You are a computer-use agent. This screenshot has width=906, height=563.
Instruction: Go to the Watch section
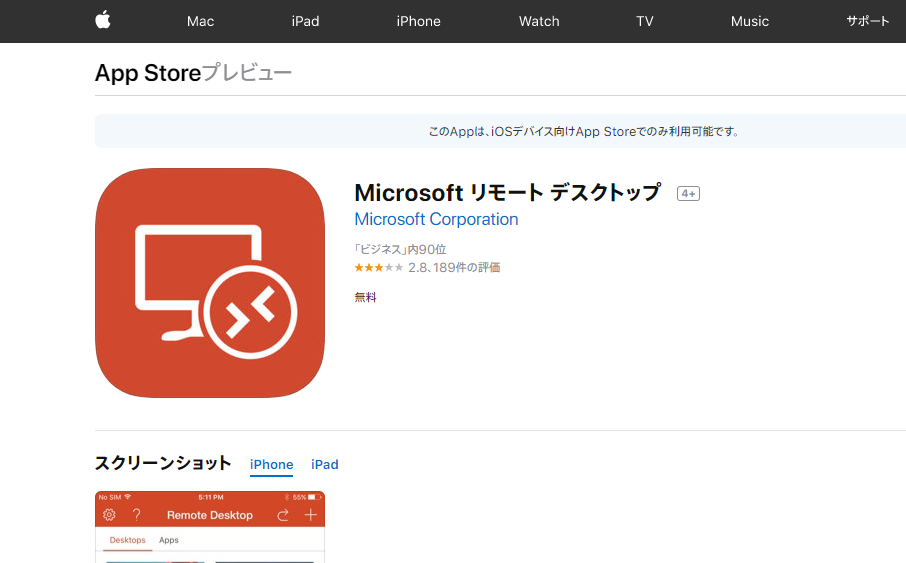click(539, 21)
